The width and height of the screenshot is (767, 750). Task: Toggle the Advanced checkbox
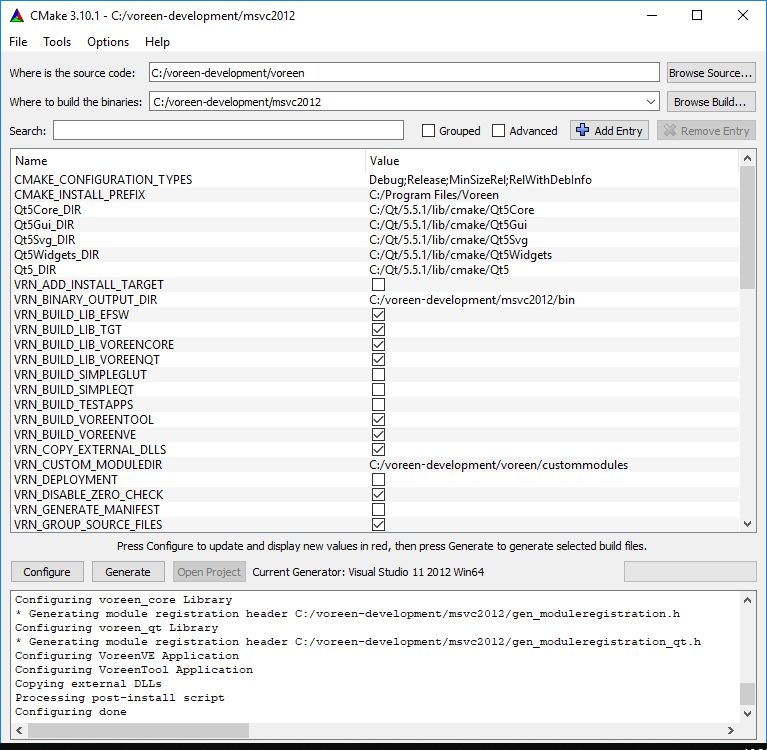point(499,131)
